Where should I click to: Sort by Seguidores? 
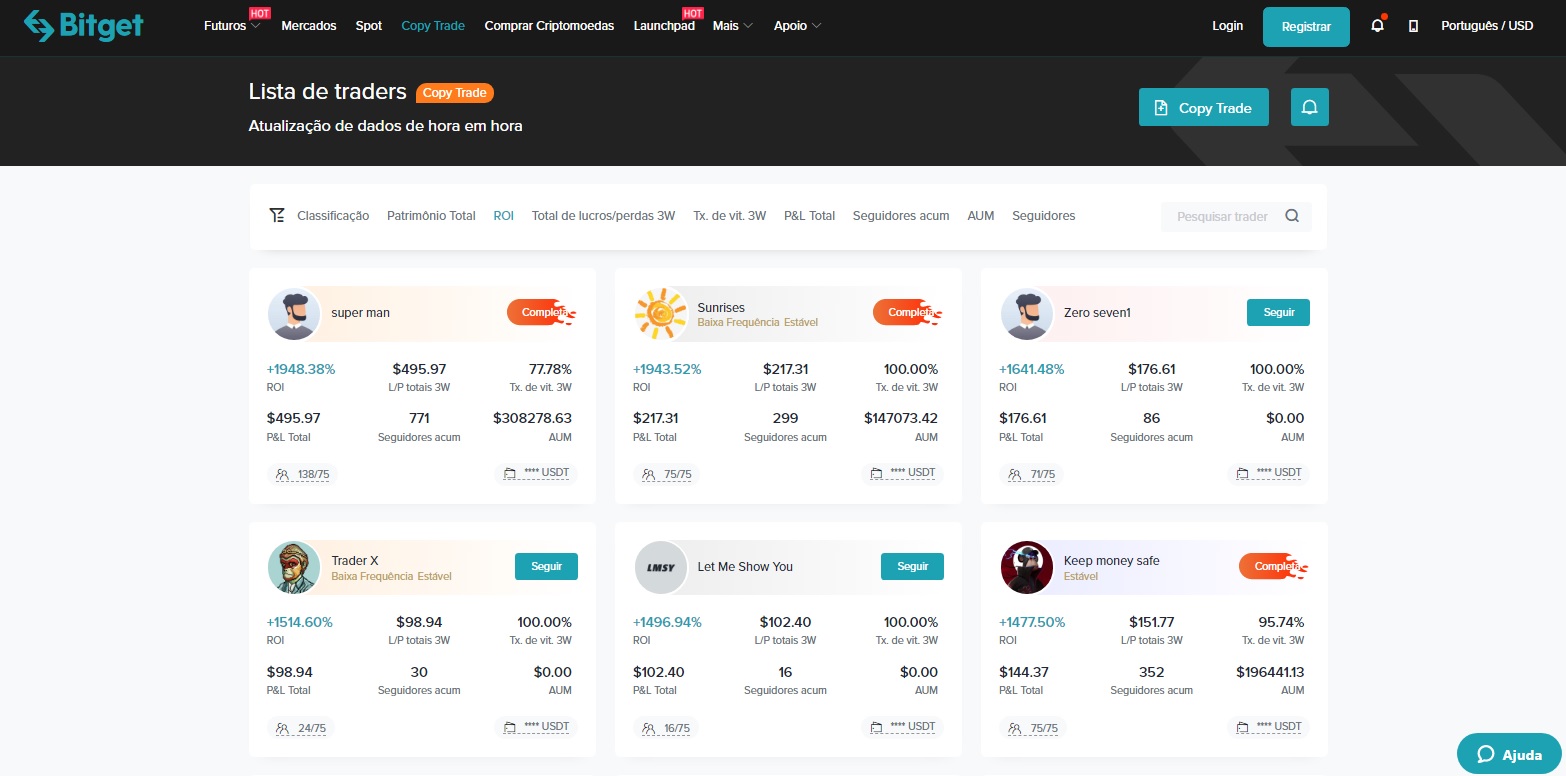coord(1043,216)
